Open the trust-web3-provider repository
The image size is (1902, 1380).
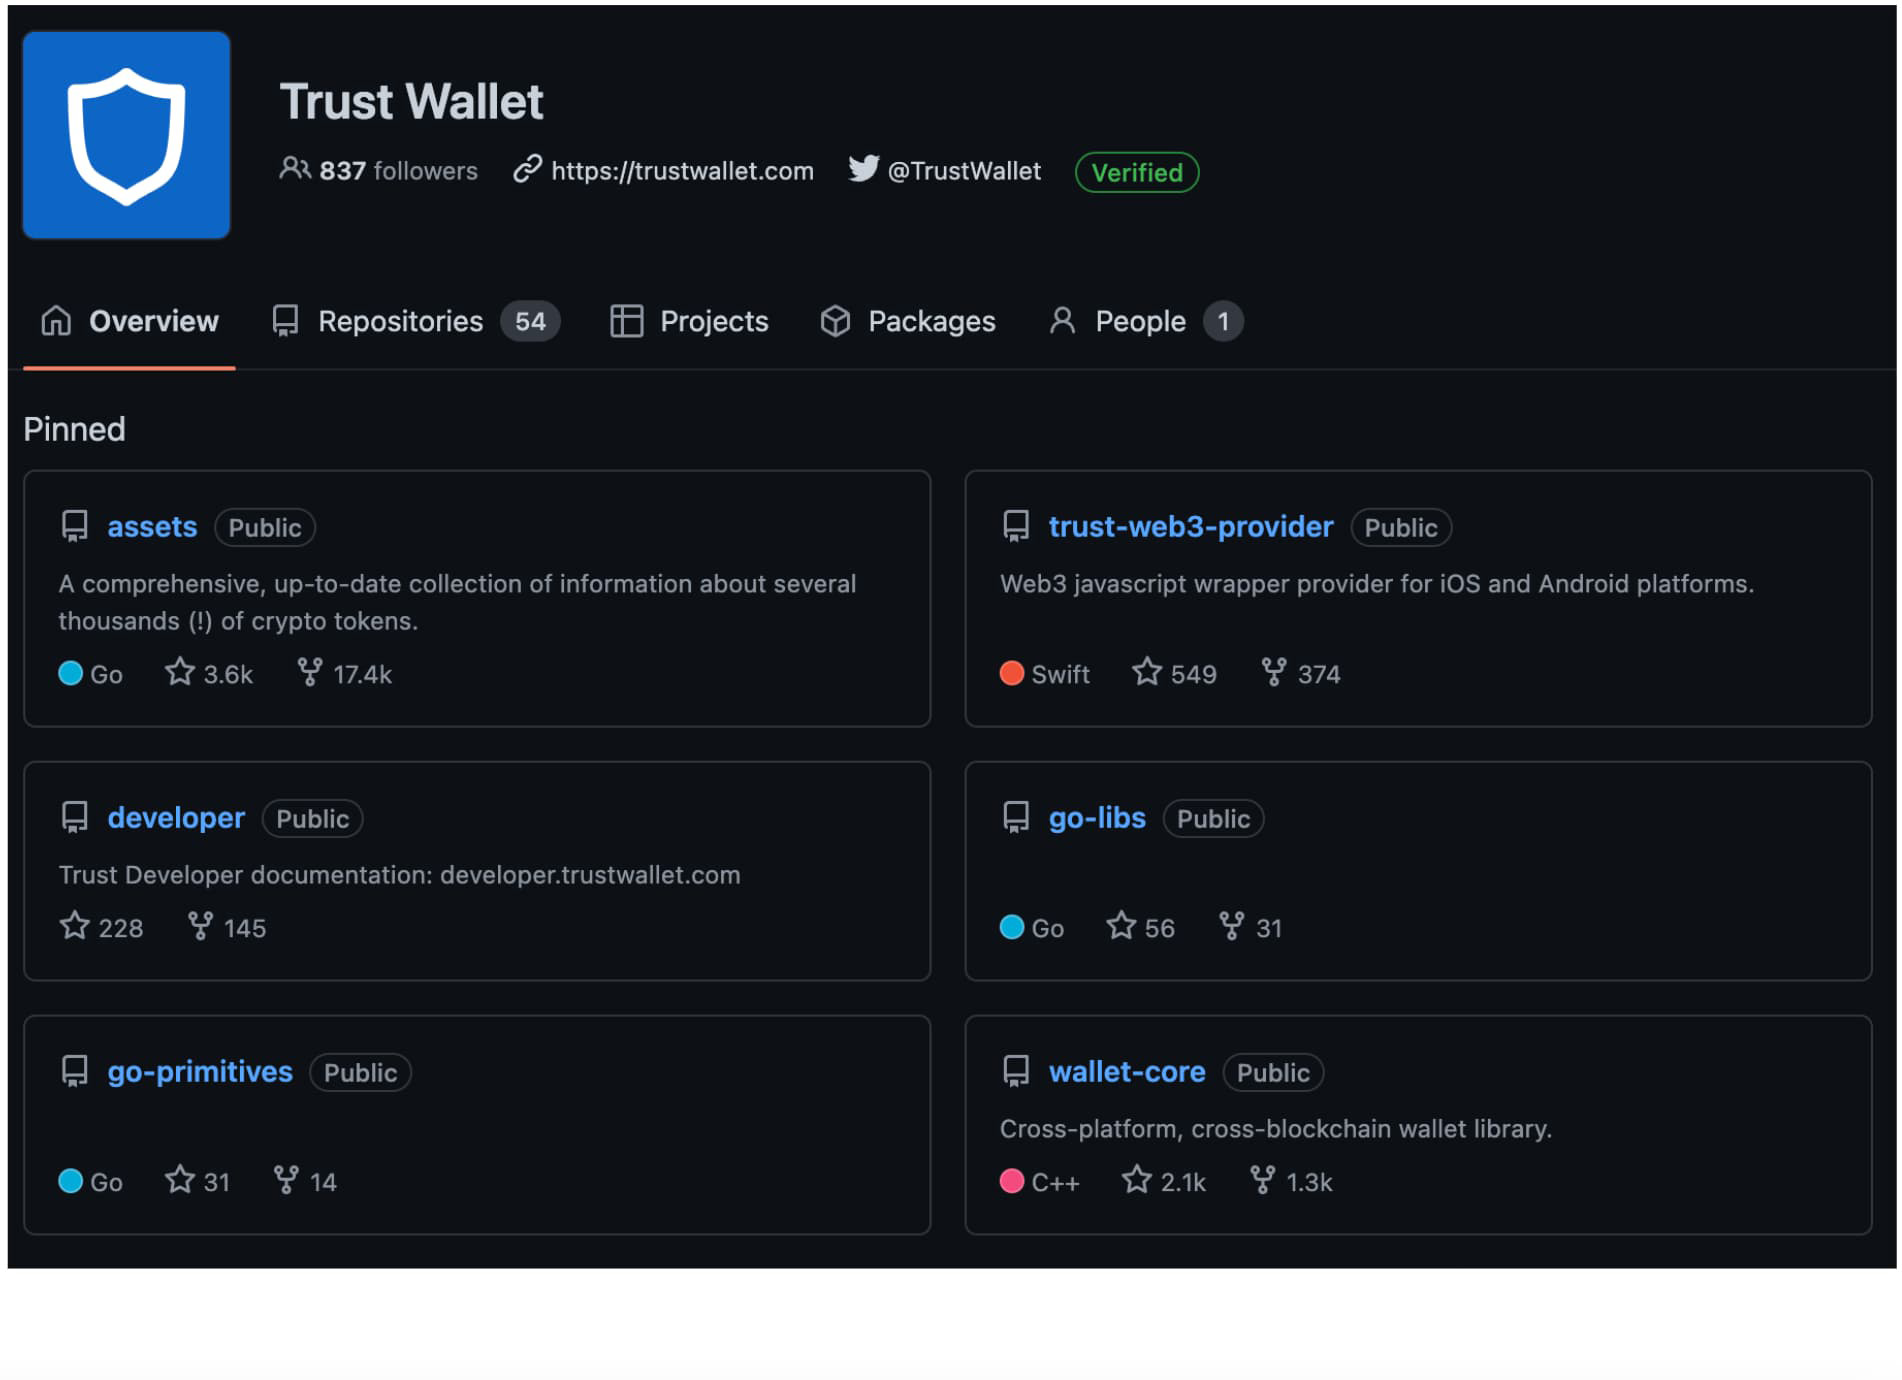1190,527
